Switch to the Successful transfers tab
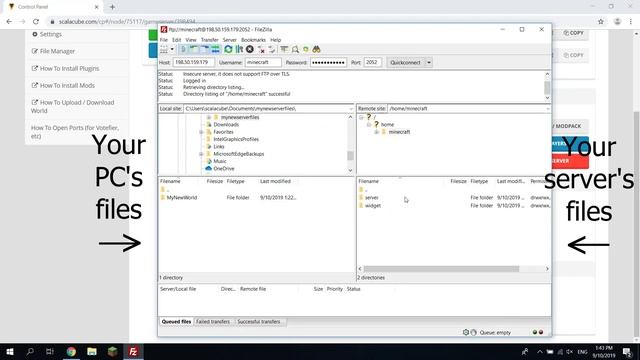This screenshot has height=360, width=640. pyautogui.click(x=259, y=322)
